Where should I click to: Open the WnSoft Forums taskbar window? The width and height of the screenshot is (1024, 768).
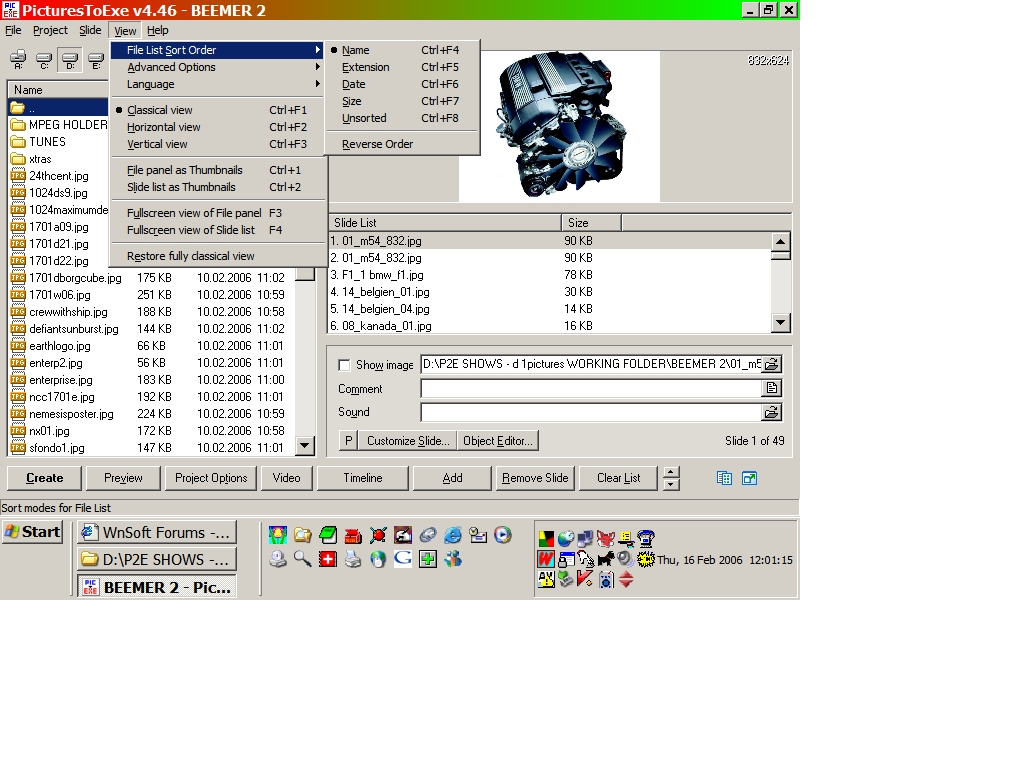(x=157, y=532)
